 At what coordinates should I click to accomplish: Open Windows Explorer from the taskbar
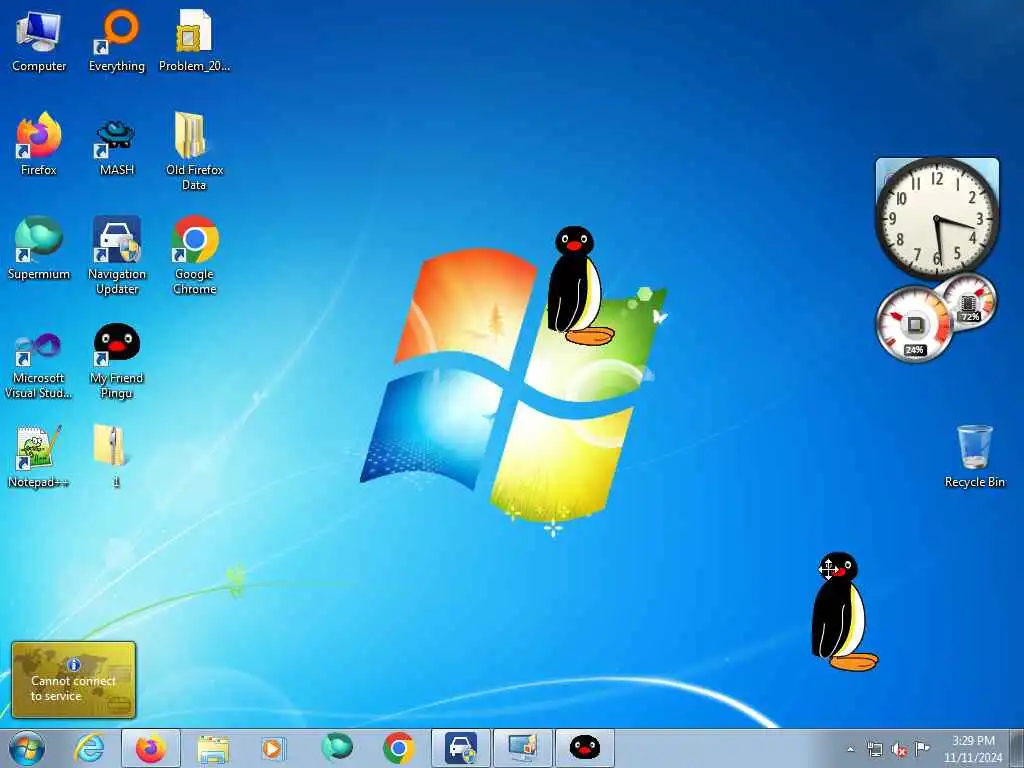pos(213,748)
